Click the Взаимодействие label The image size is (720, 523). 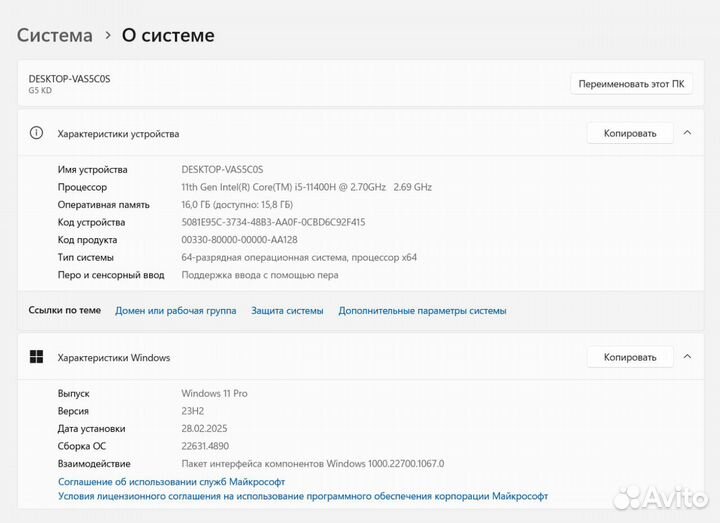click(x=94, y=464)
